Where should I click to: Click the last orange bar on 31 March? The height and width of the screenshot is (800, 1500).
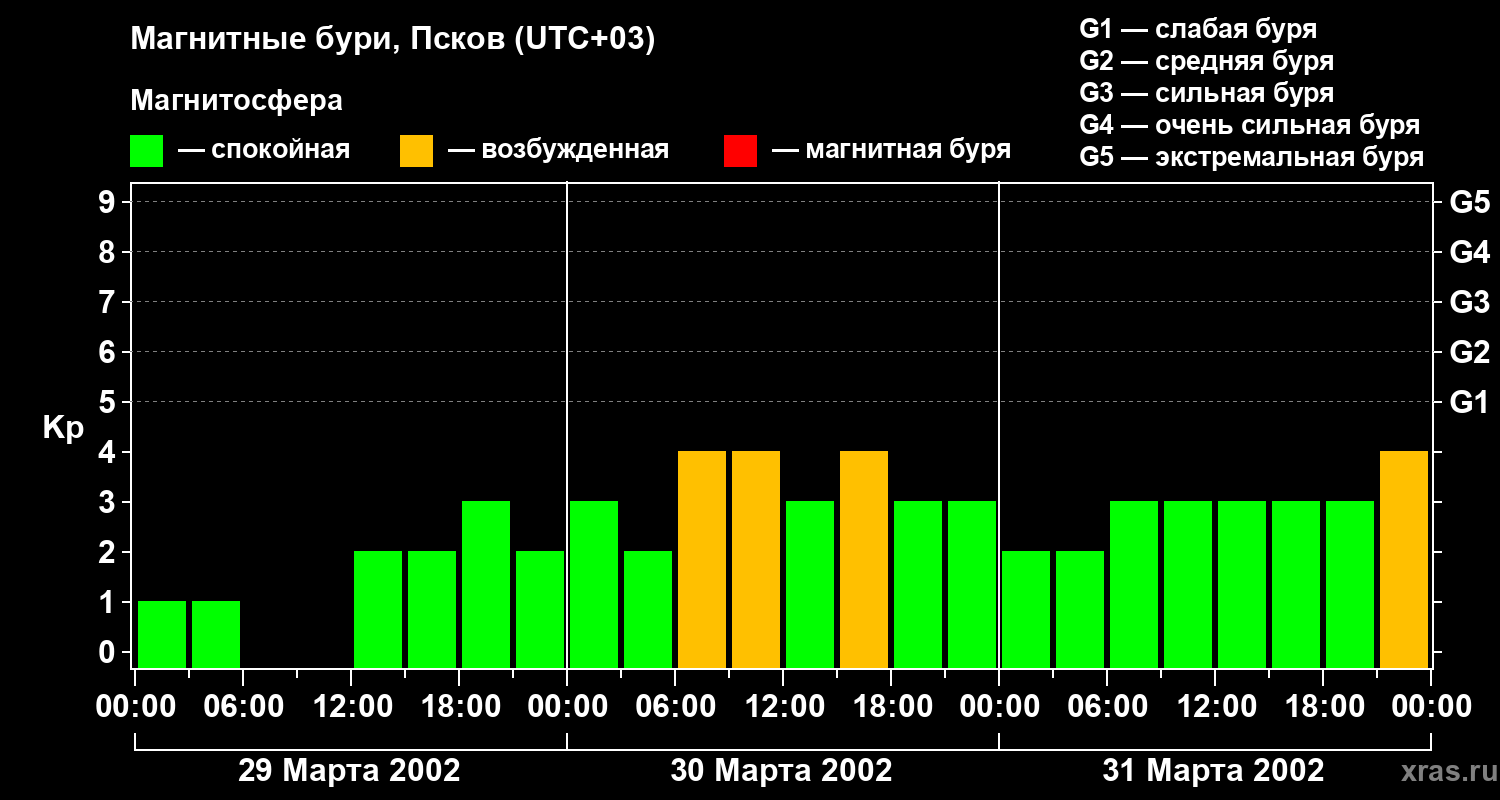coord(1404,559)
